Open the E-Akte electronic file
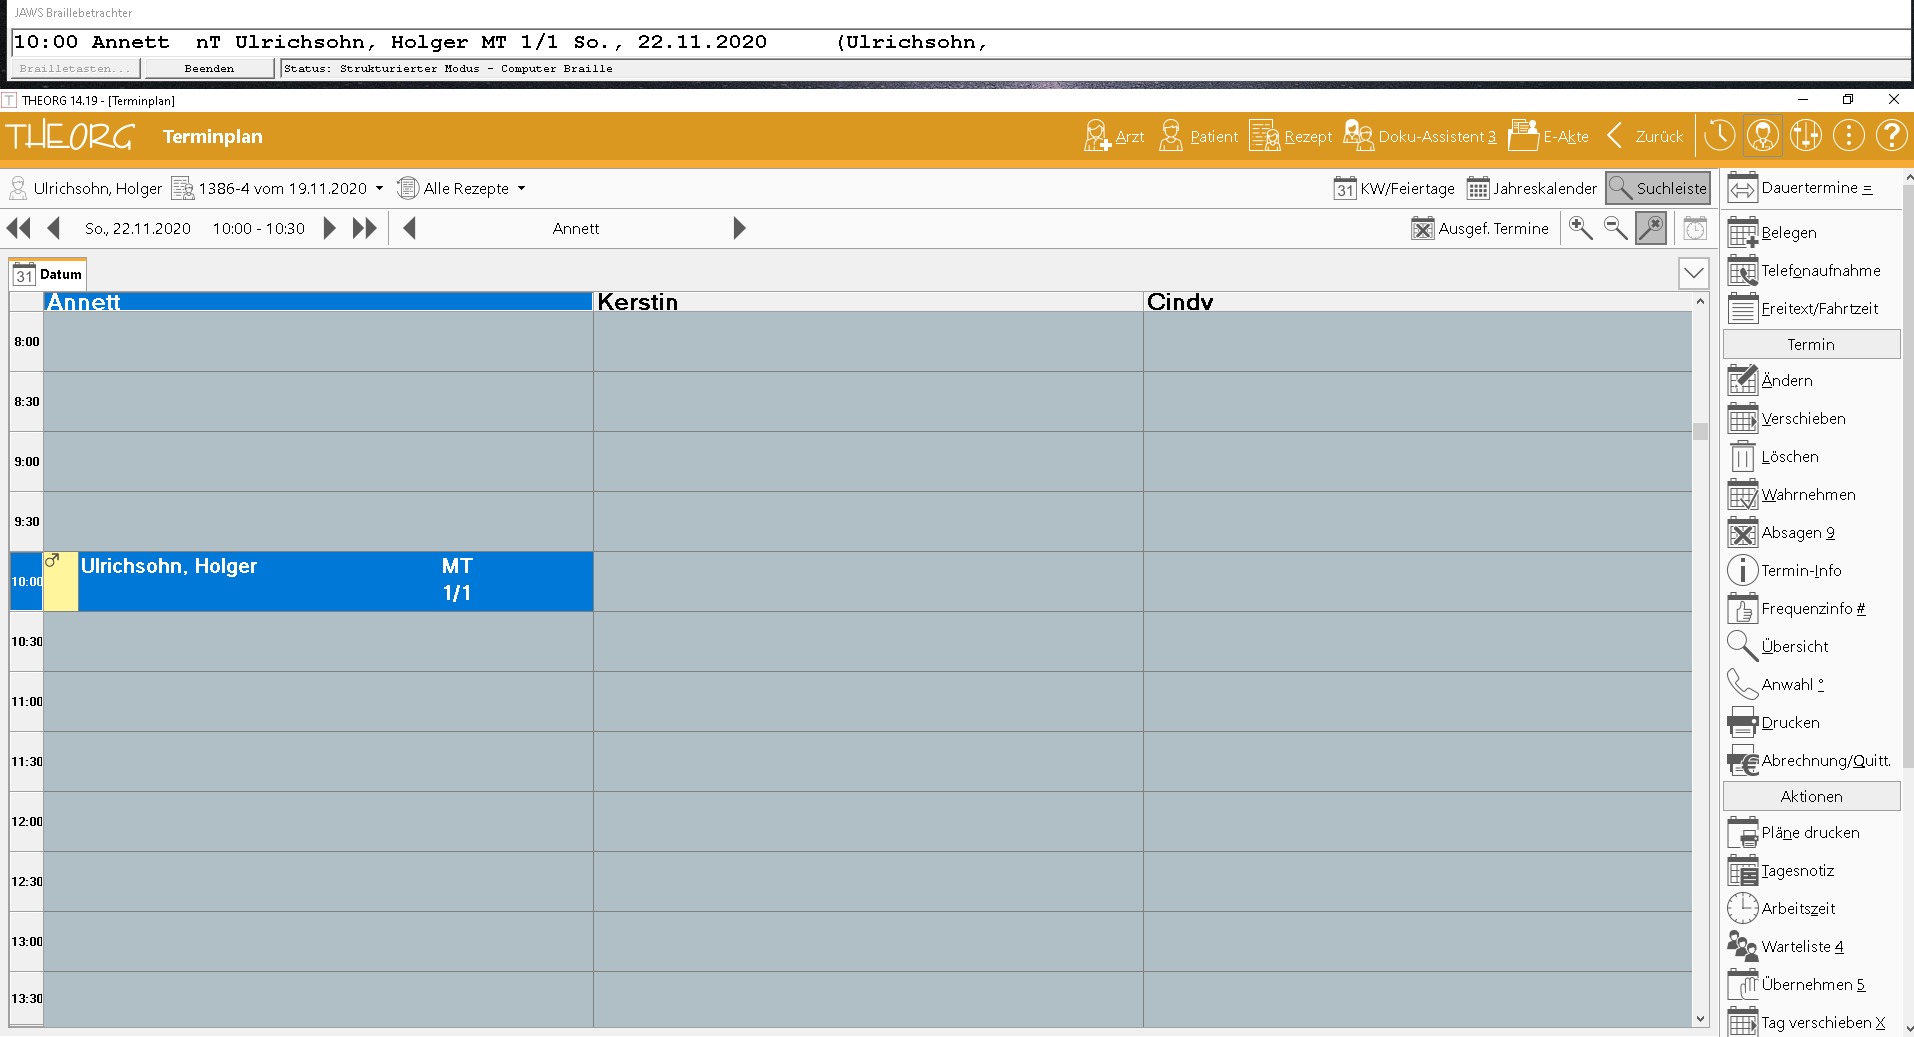1914x1037 pixels. pos(1522,136)
